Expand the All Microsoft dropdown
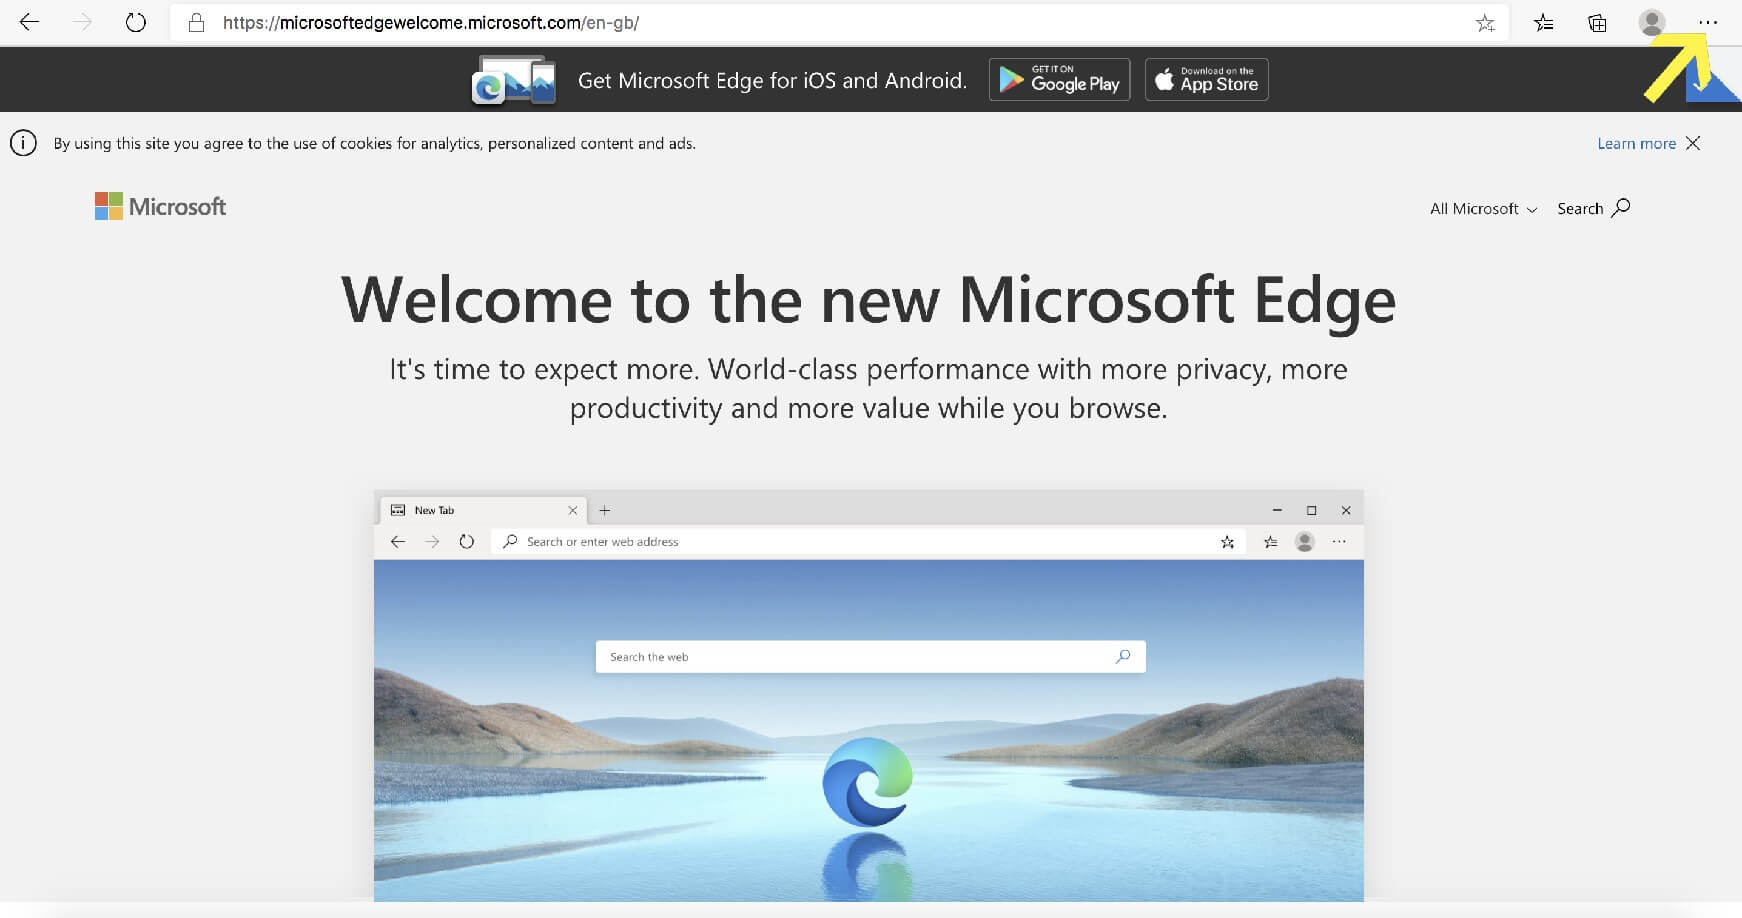 1483,208
